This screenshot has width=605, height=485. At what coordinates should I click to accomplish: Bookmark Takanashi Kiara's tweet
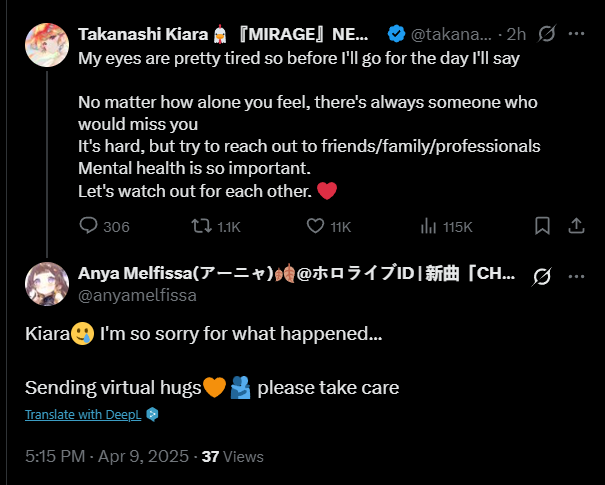coord(542,226)
